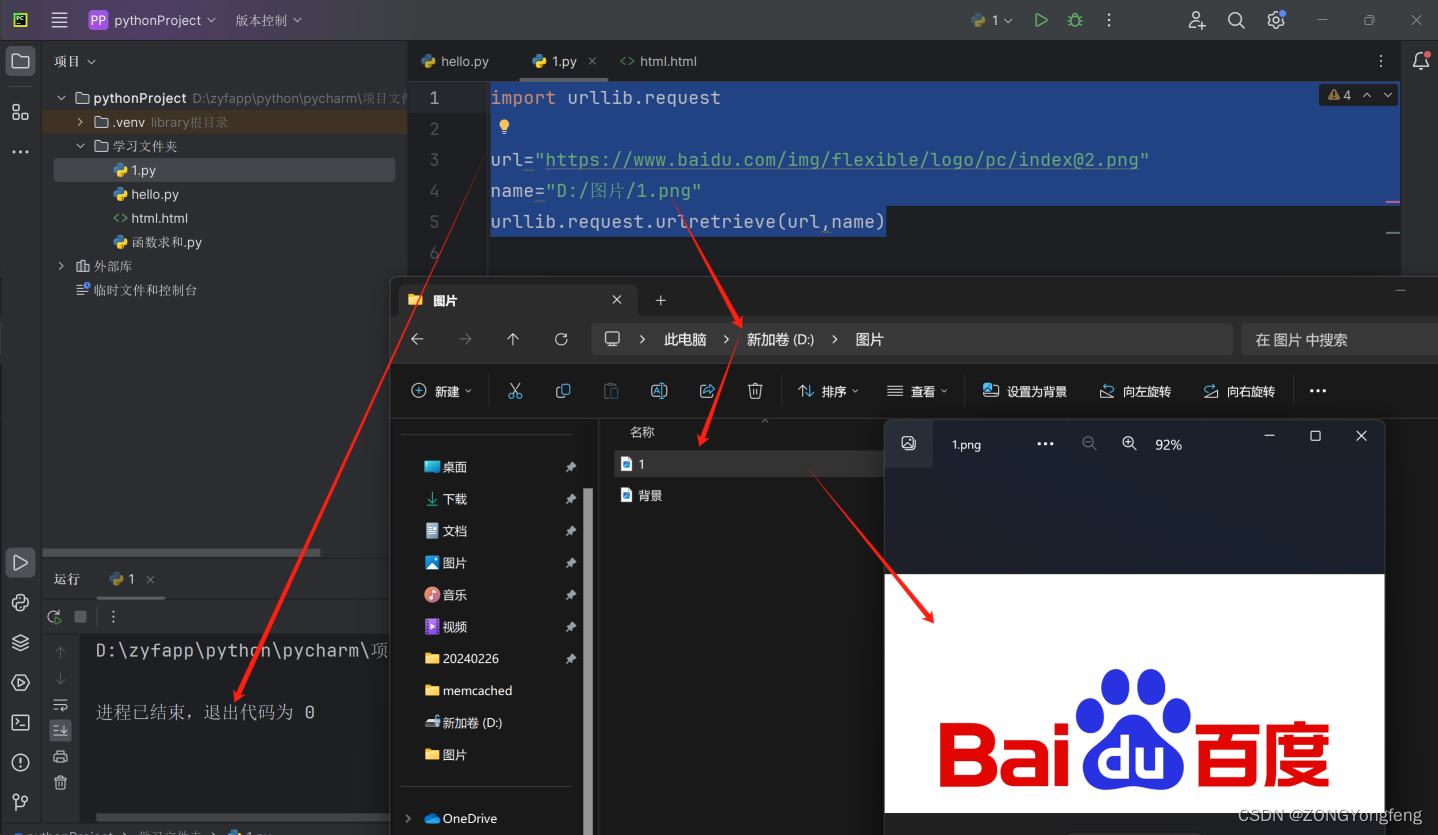The image size is (1438, 835).
Task: Click the Rename icon in File Explorer toolbar
Action: [x=659, y=391]
